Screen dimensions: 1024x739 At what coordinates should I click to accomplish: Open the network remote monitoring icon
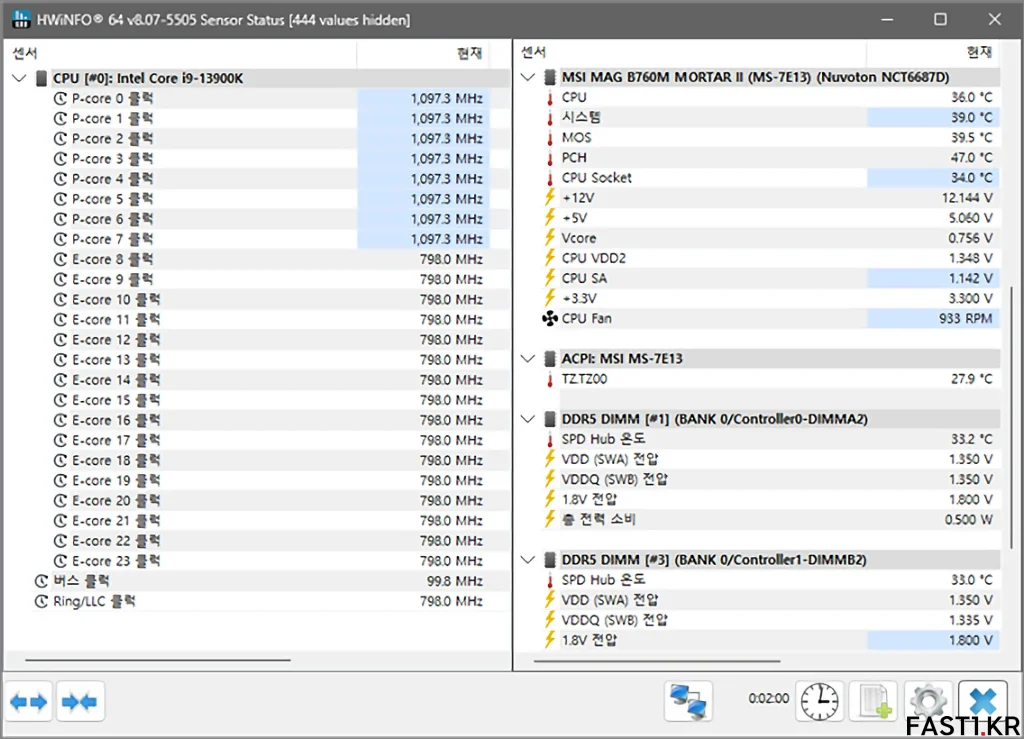point(688,702)
